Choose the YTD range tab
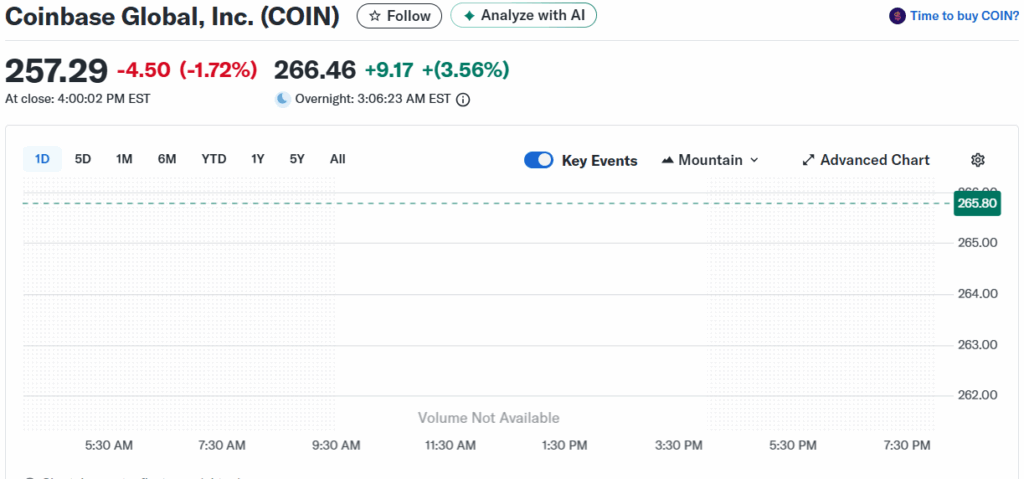The width and height of the screenshot is (1024, 479). (213, 159)
